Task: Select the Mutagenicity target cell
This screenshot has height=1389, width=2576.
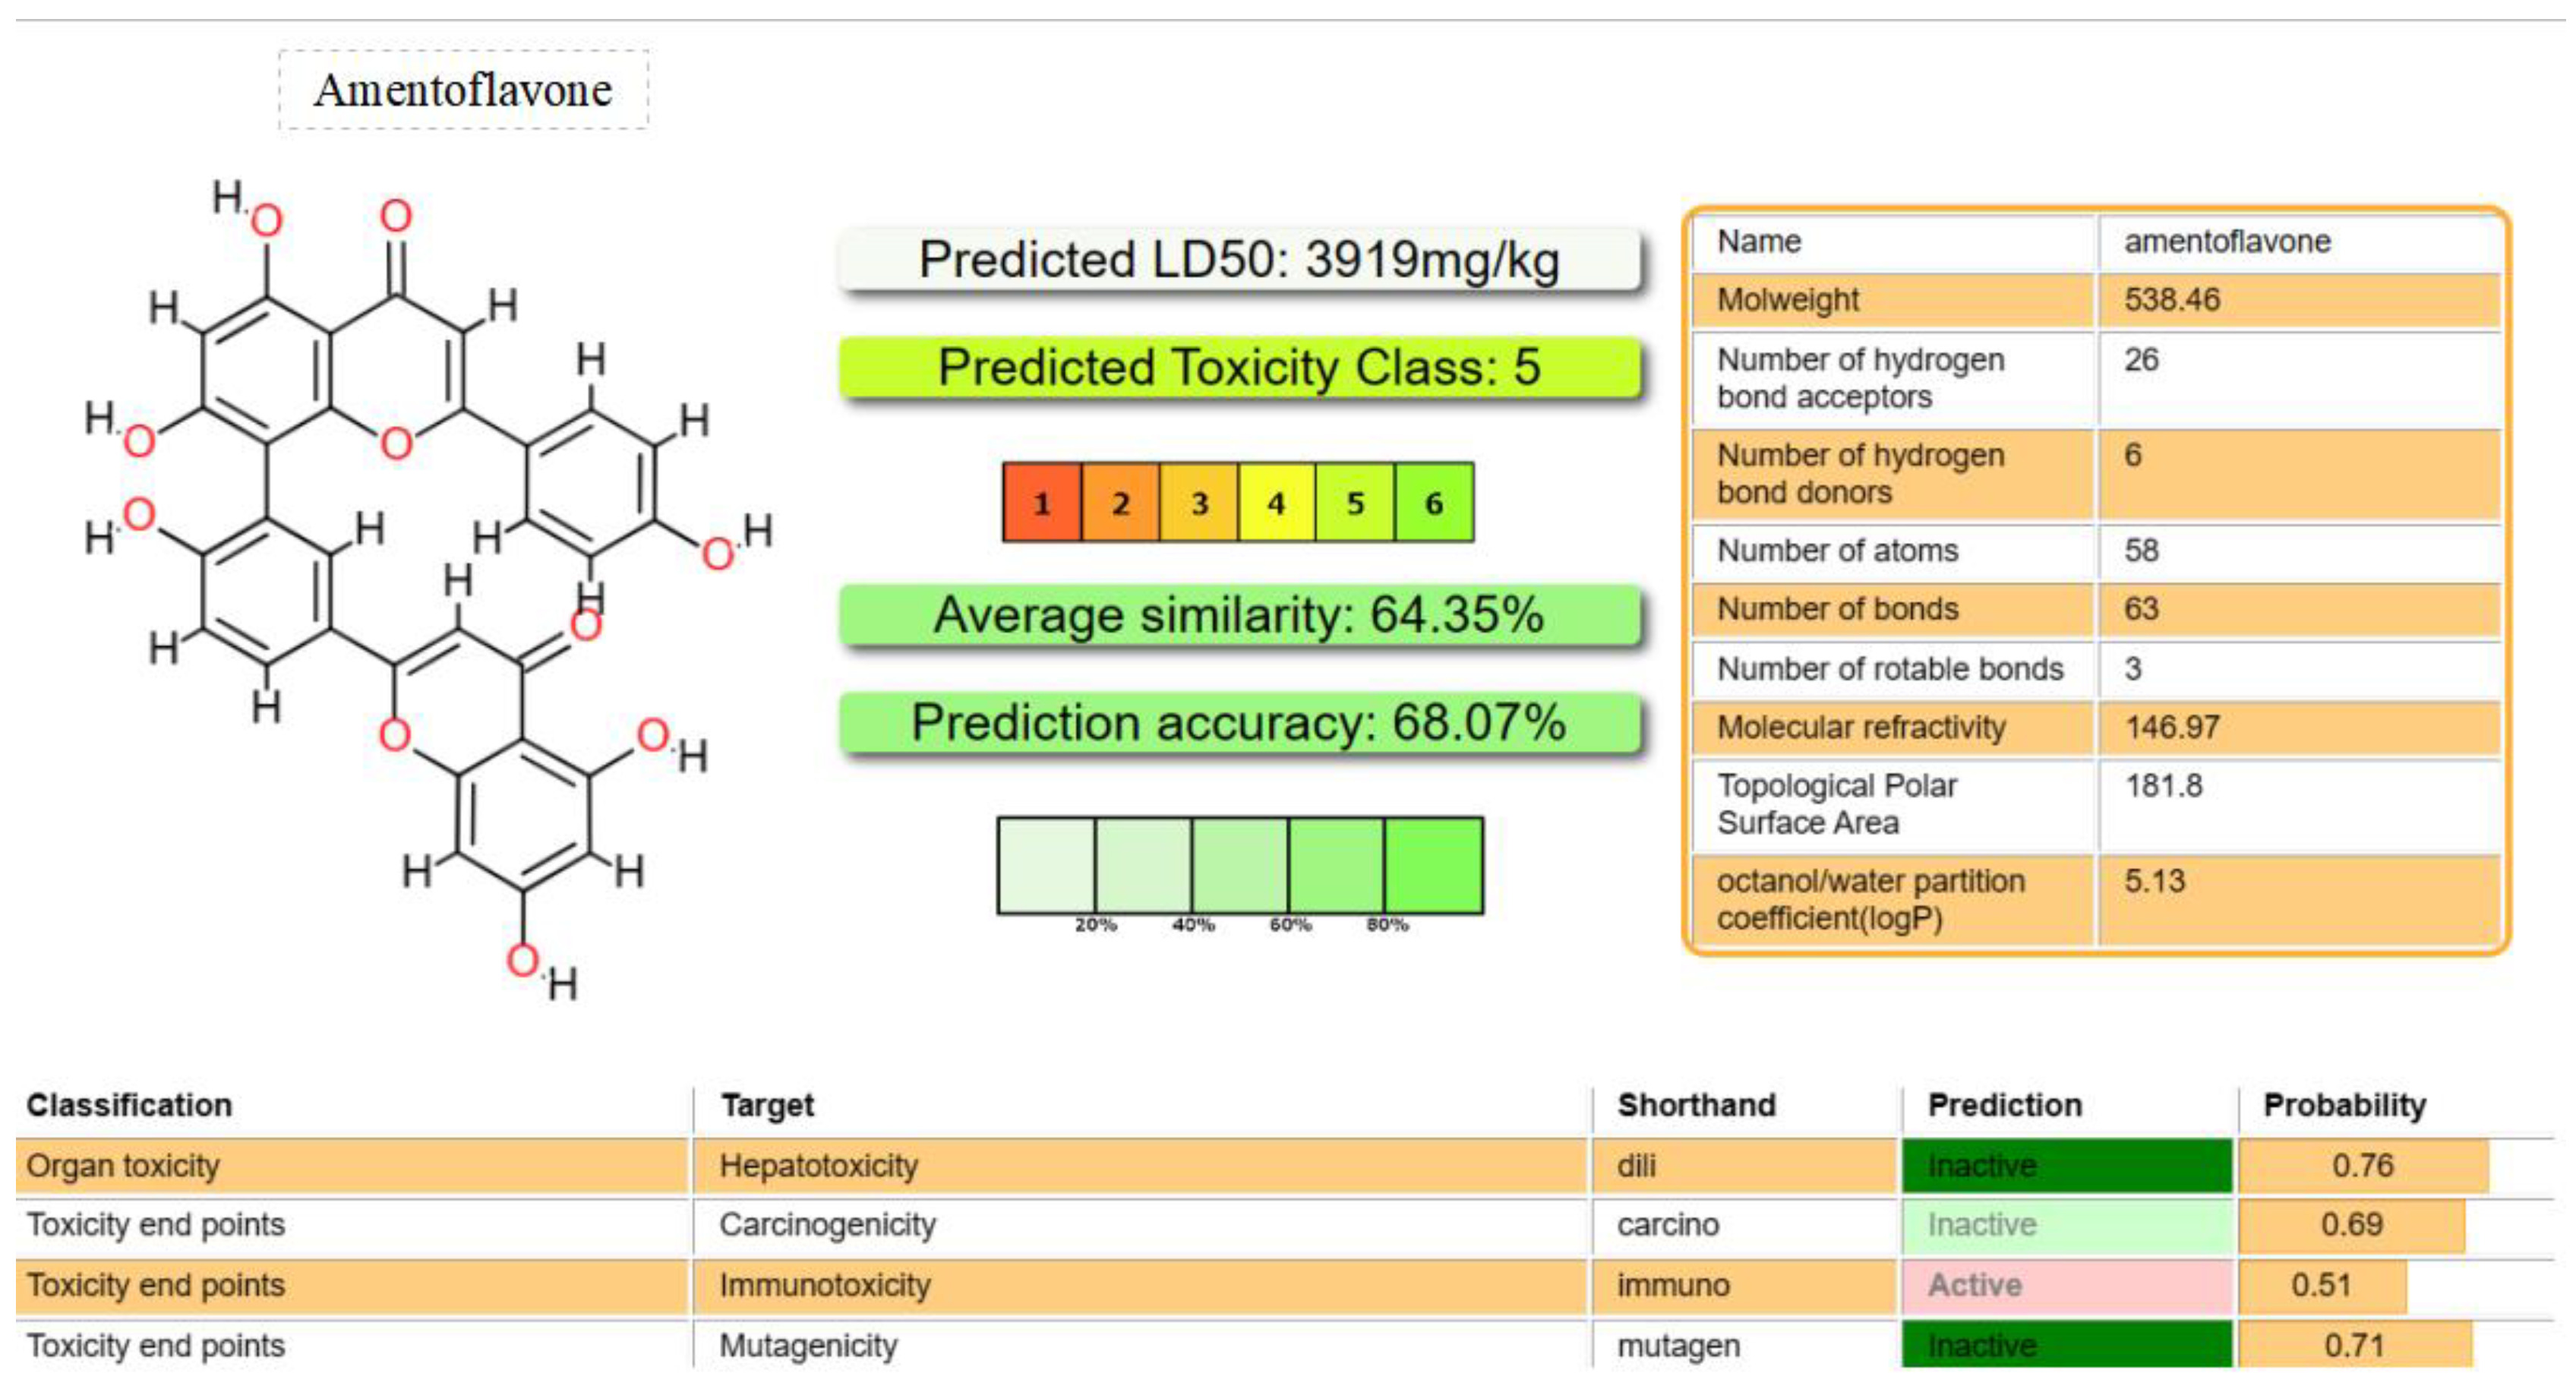Action: click(x=808, y=1346)
